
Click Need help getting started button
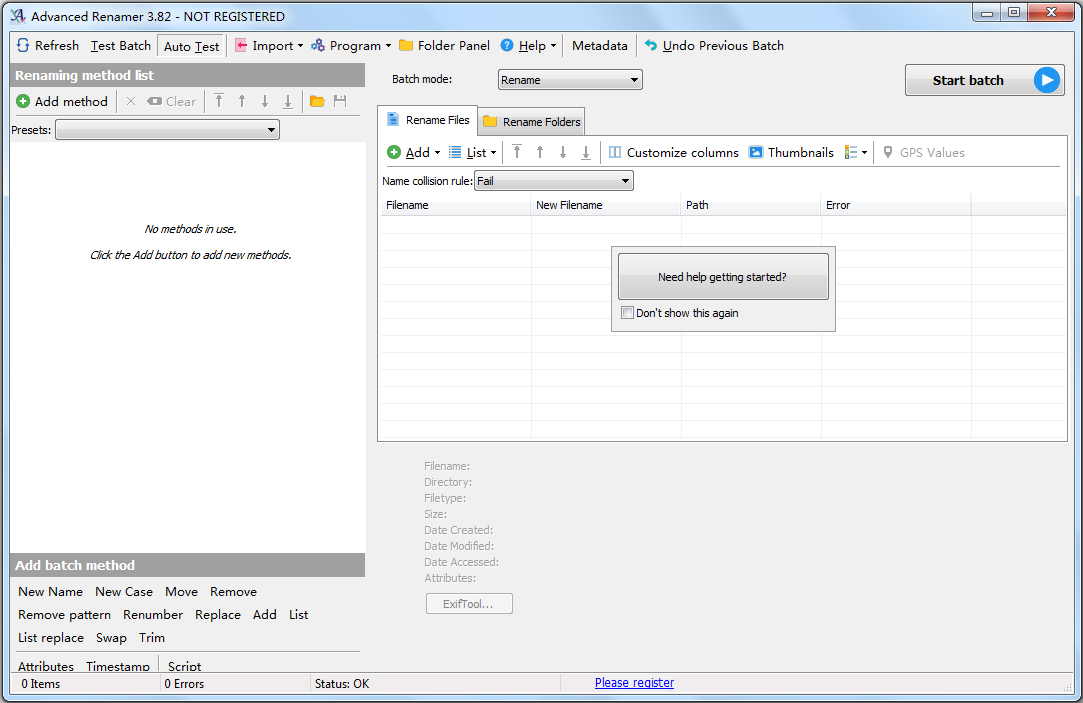click(722, 277)
